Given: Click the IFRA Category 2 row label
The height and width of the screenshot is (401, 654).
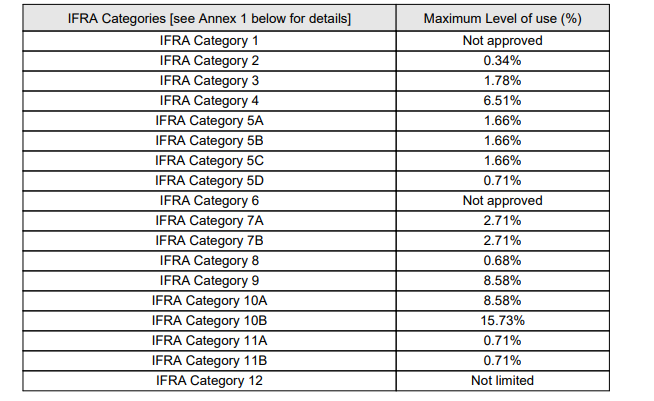Looking at the screenshot, I should point(208,60).
